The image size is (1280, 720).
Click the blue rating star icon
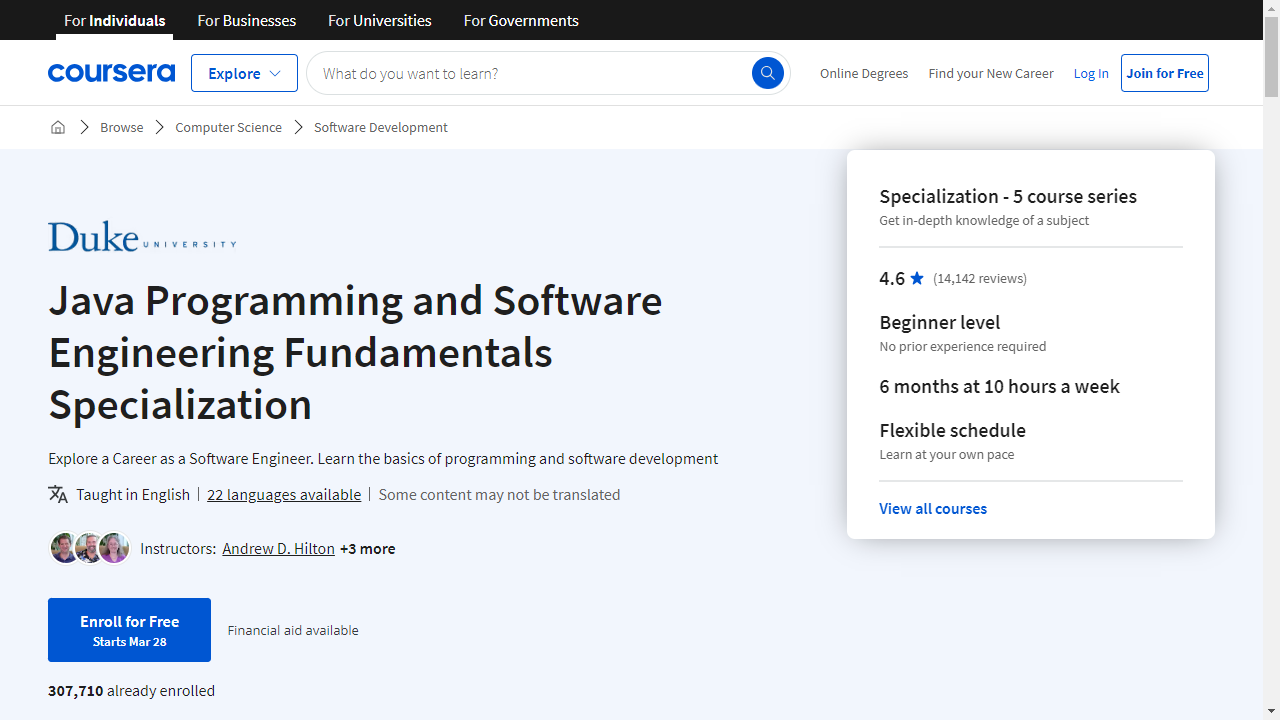point(917,278)
